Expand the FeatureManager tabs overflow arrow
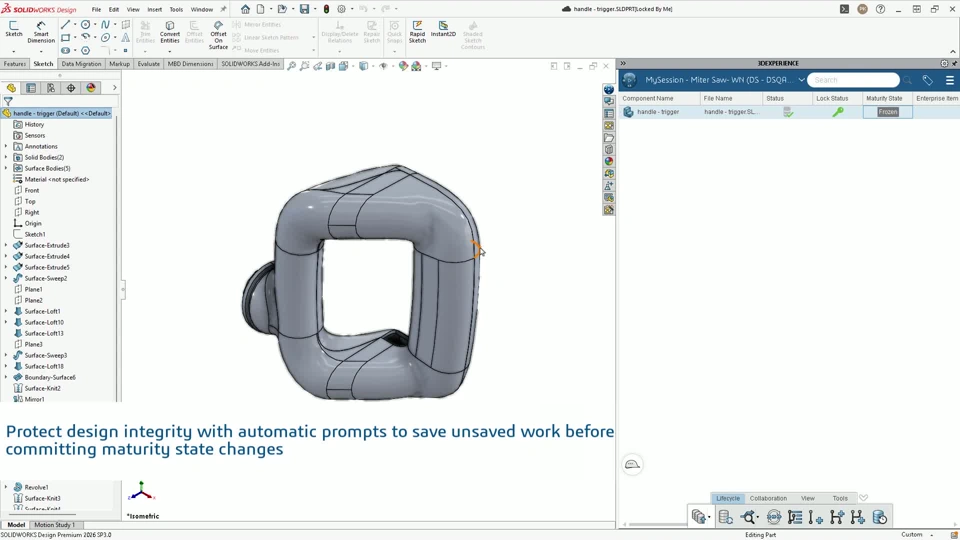 114,88
